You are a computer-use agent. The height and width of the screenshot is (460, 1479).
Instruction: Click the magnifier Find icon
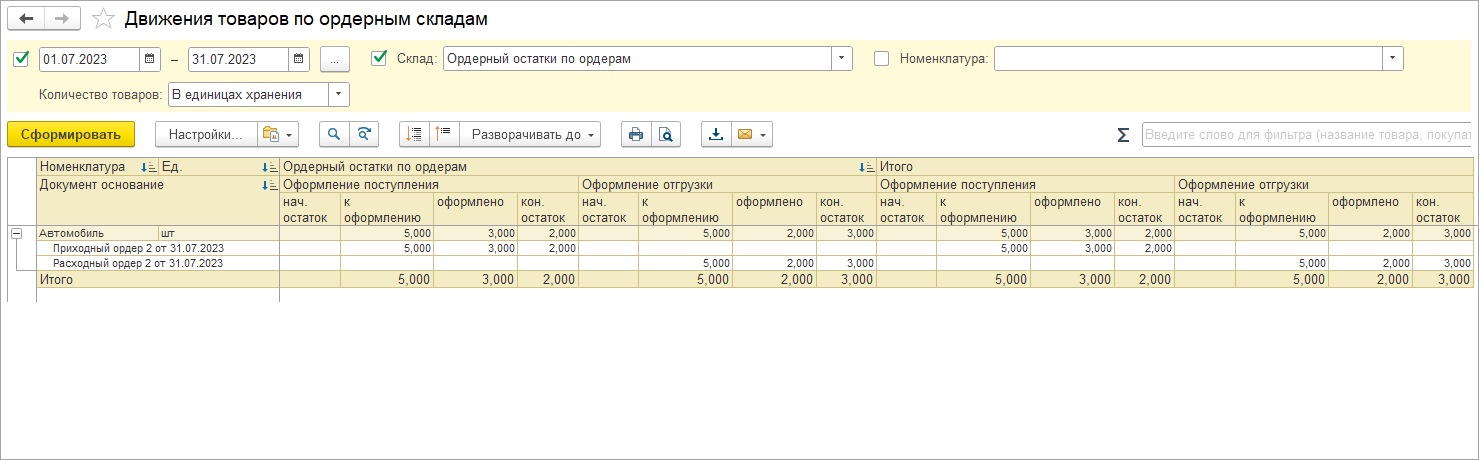[334, 134]
